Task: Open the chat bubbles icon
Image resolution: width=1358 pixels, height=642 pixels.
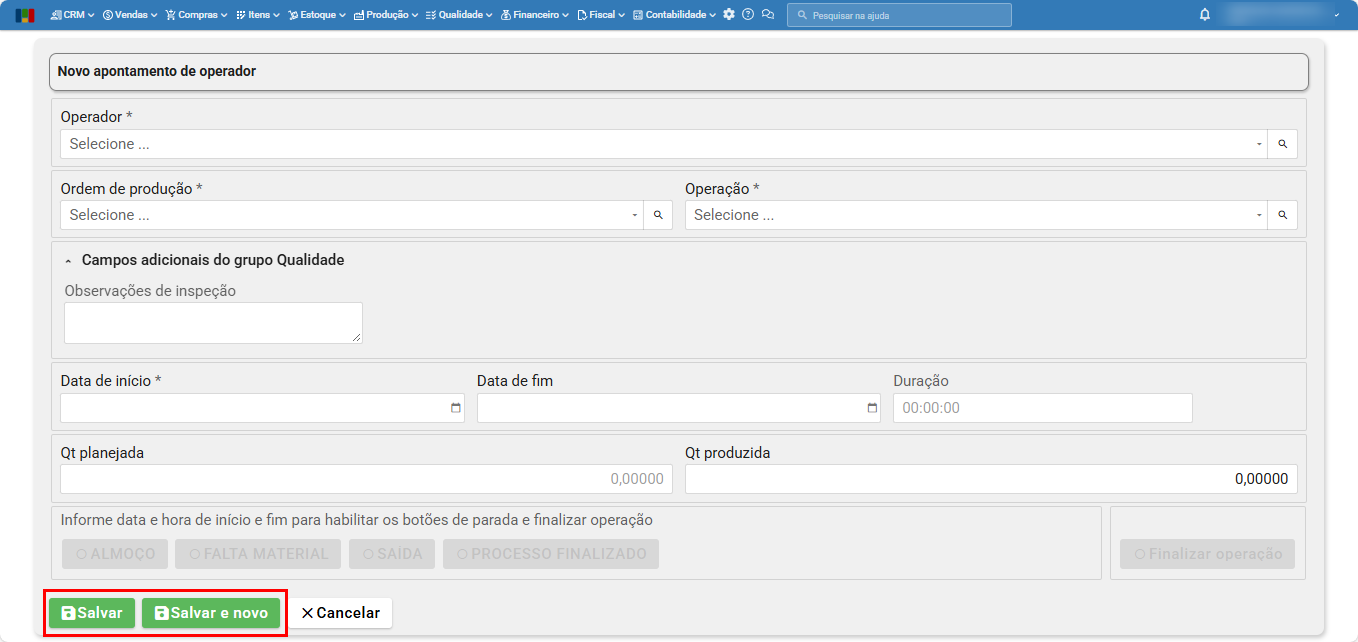Action: 768,15
